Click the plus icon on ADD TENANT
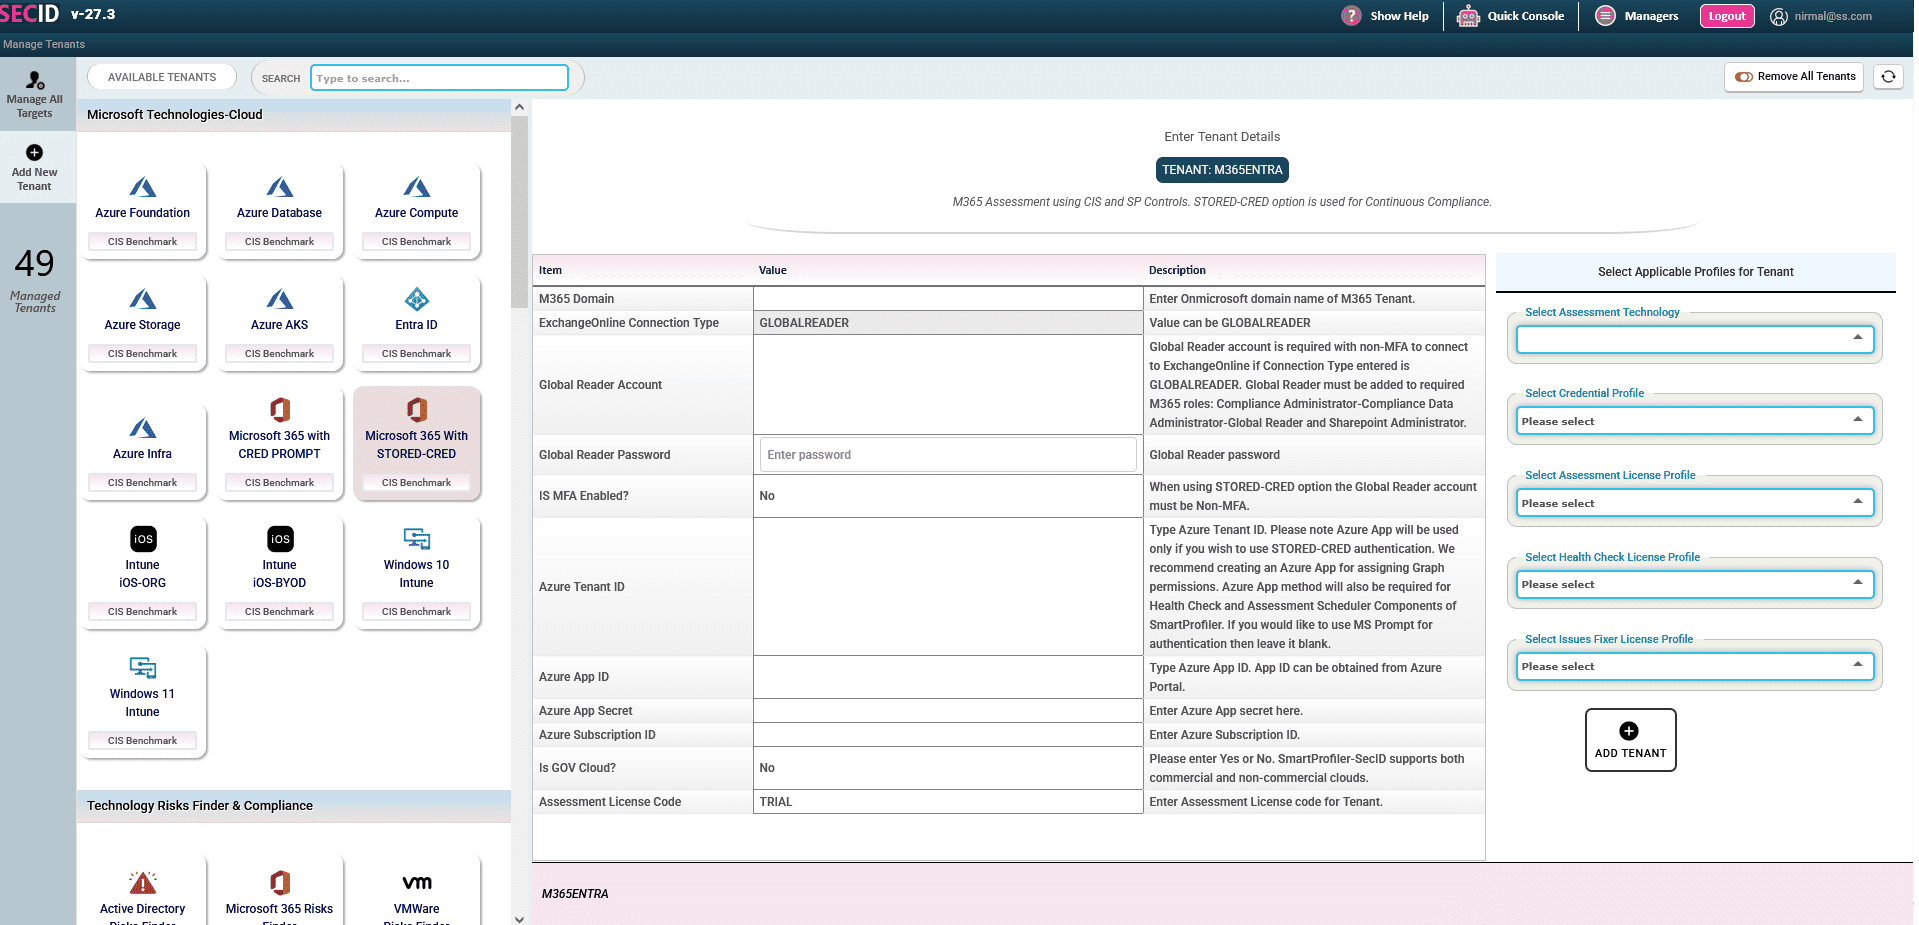This screenshot has height=925, width=1919. [1629, 731]
